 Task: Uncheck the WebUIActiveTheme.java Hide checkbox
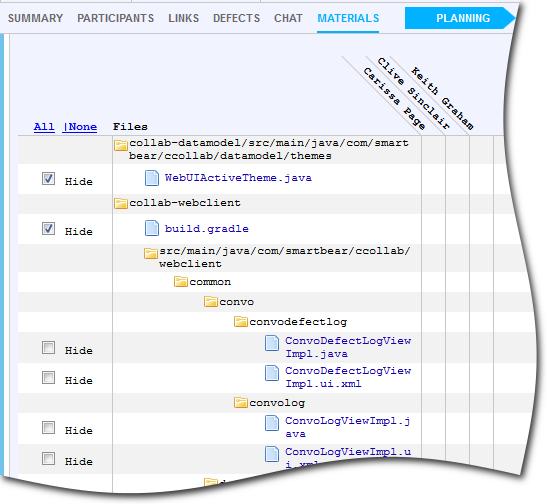coord(48,179)
